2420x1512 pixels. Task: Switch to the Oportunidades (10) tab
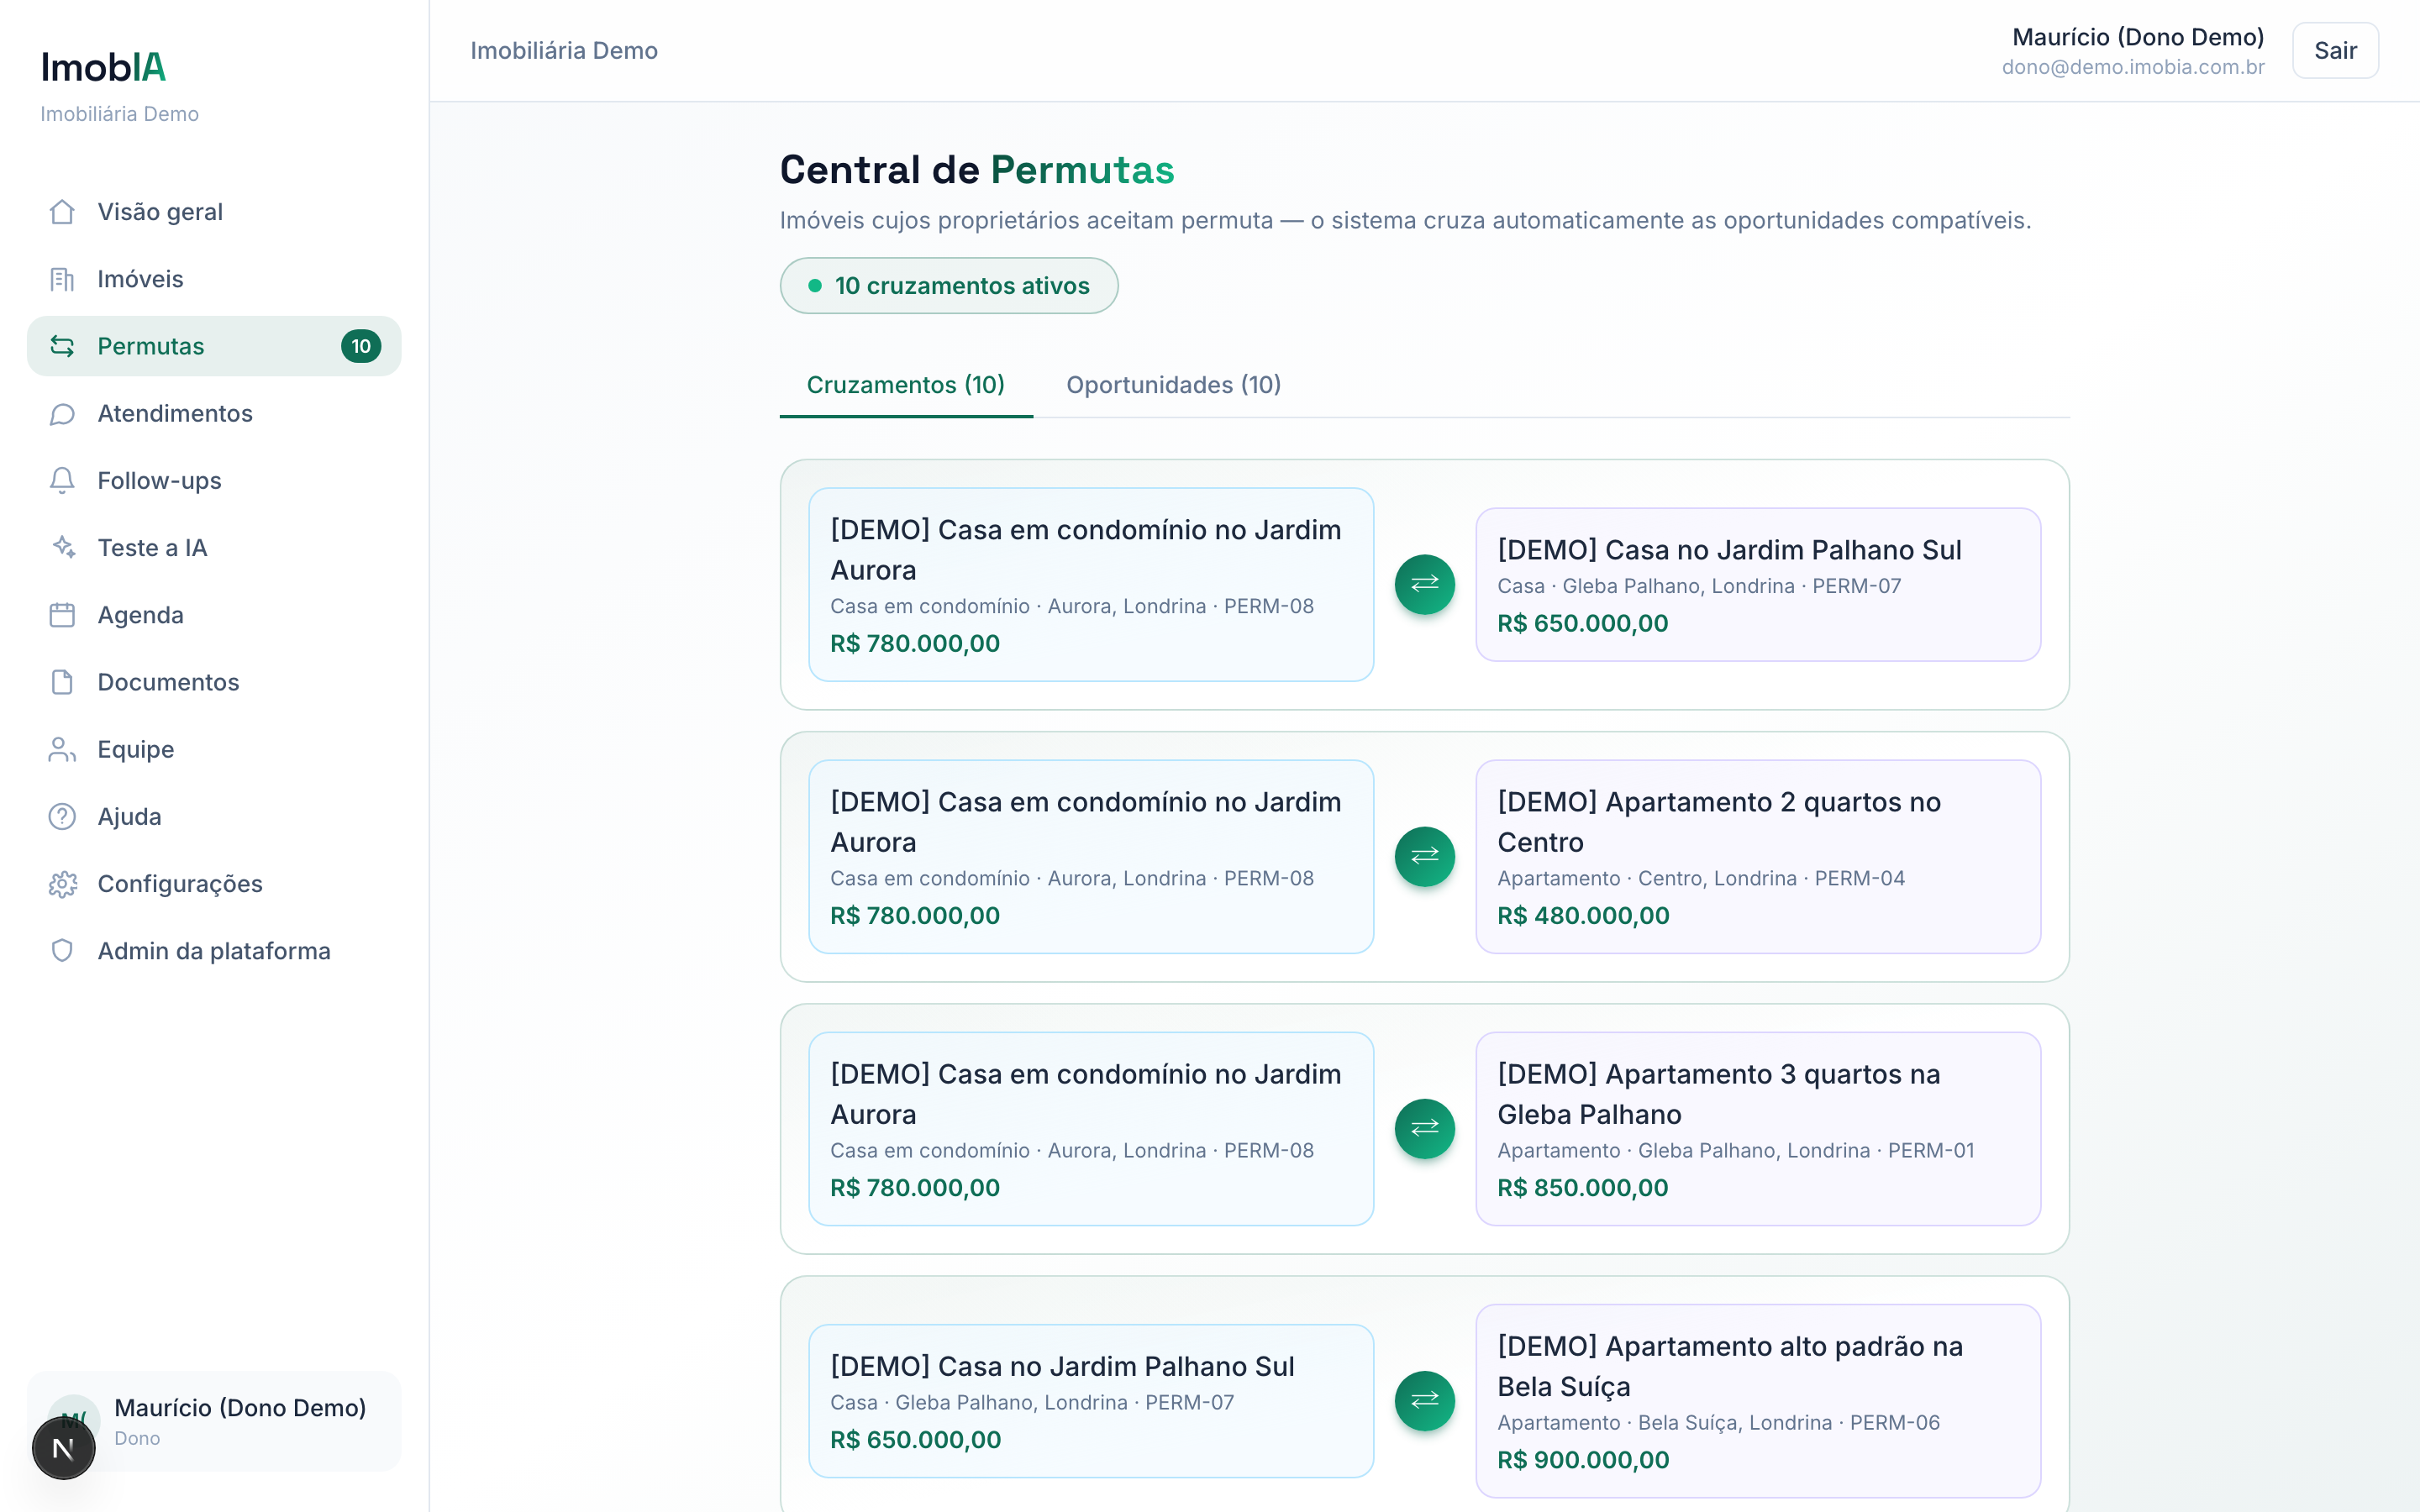[1173, 385]
